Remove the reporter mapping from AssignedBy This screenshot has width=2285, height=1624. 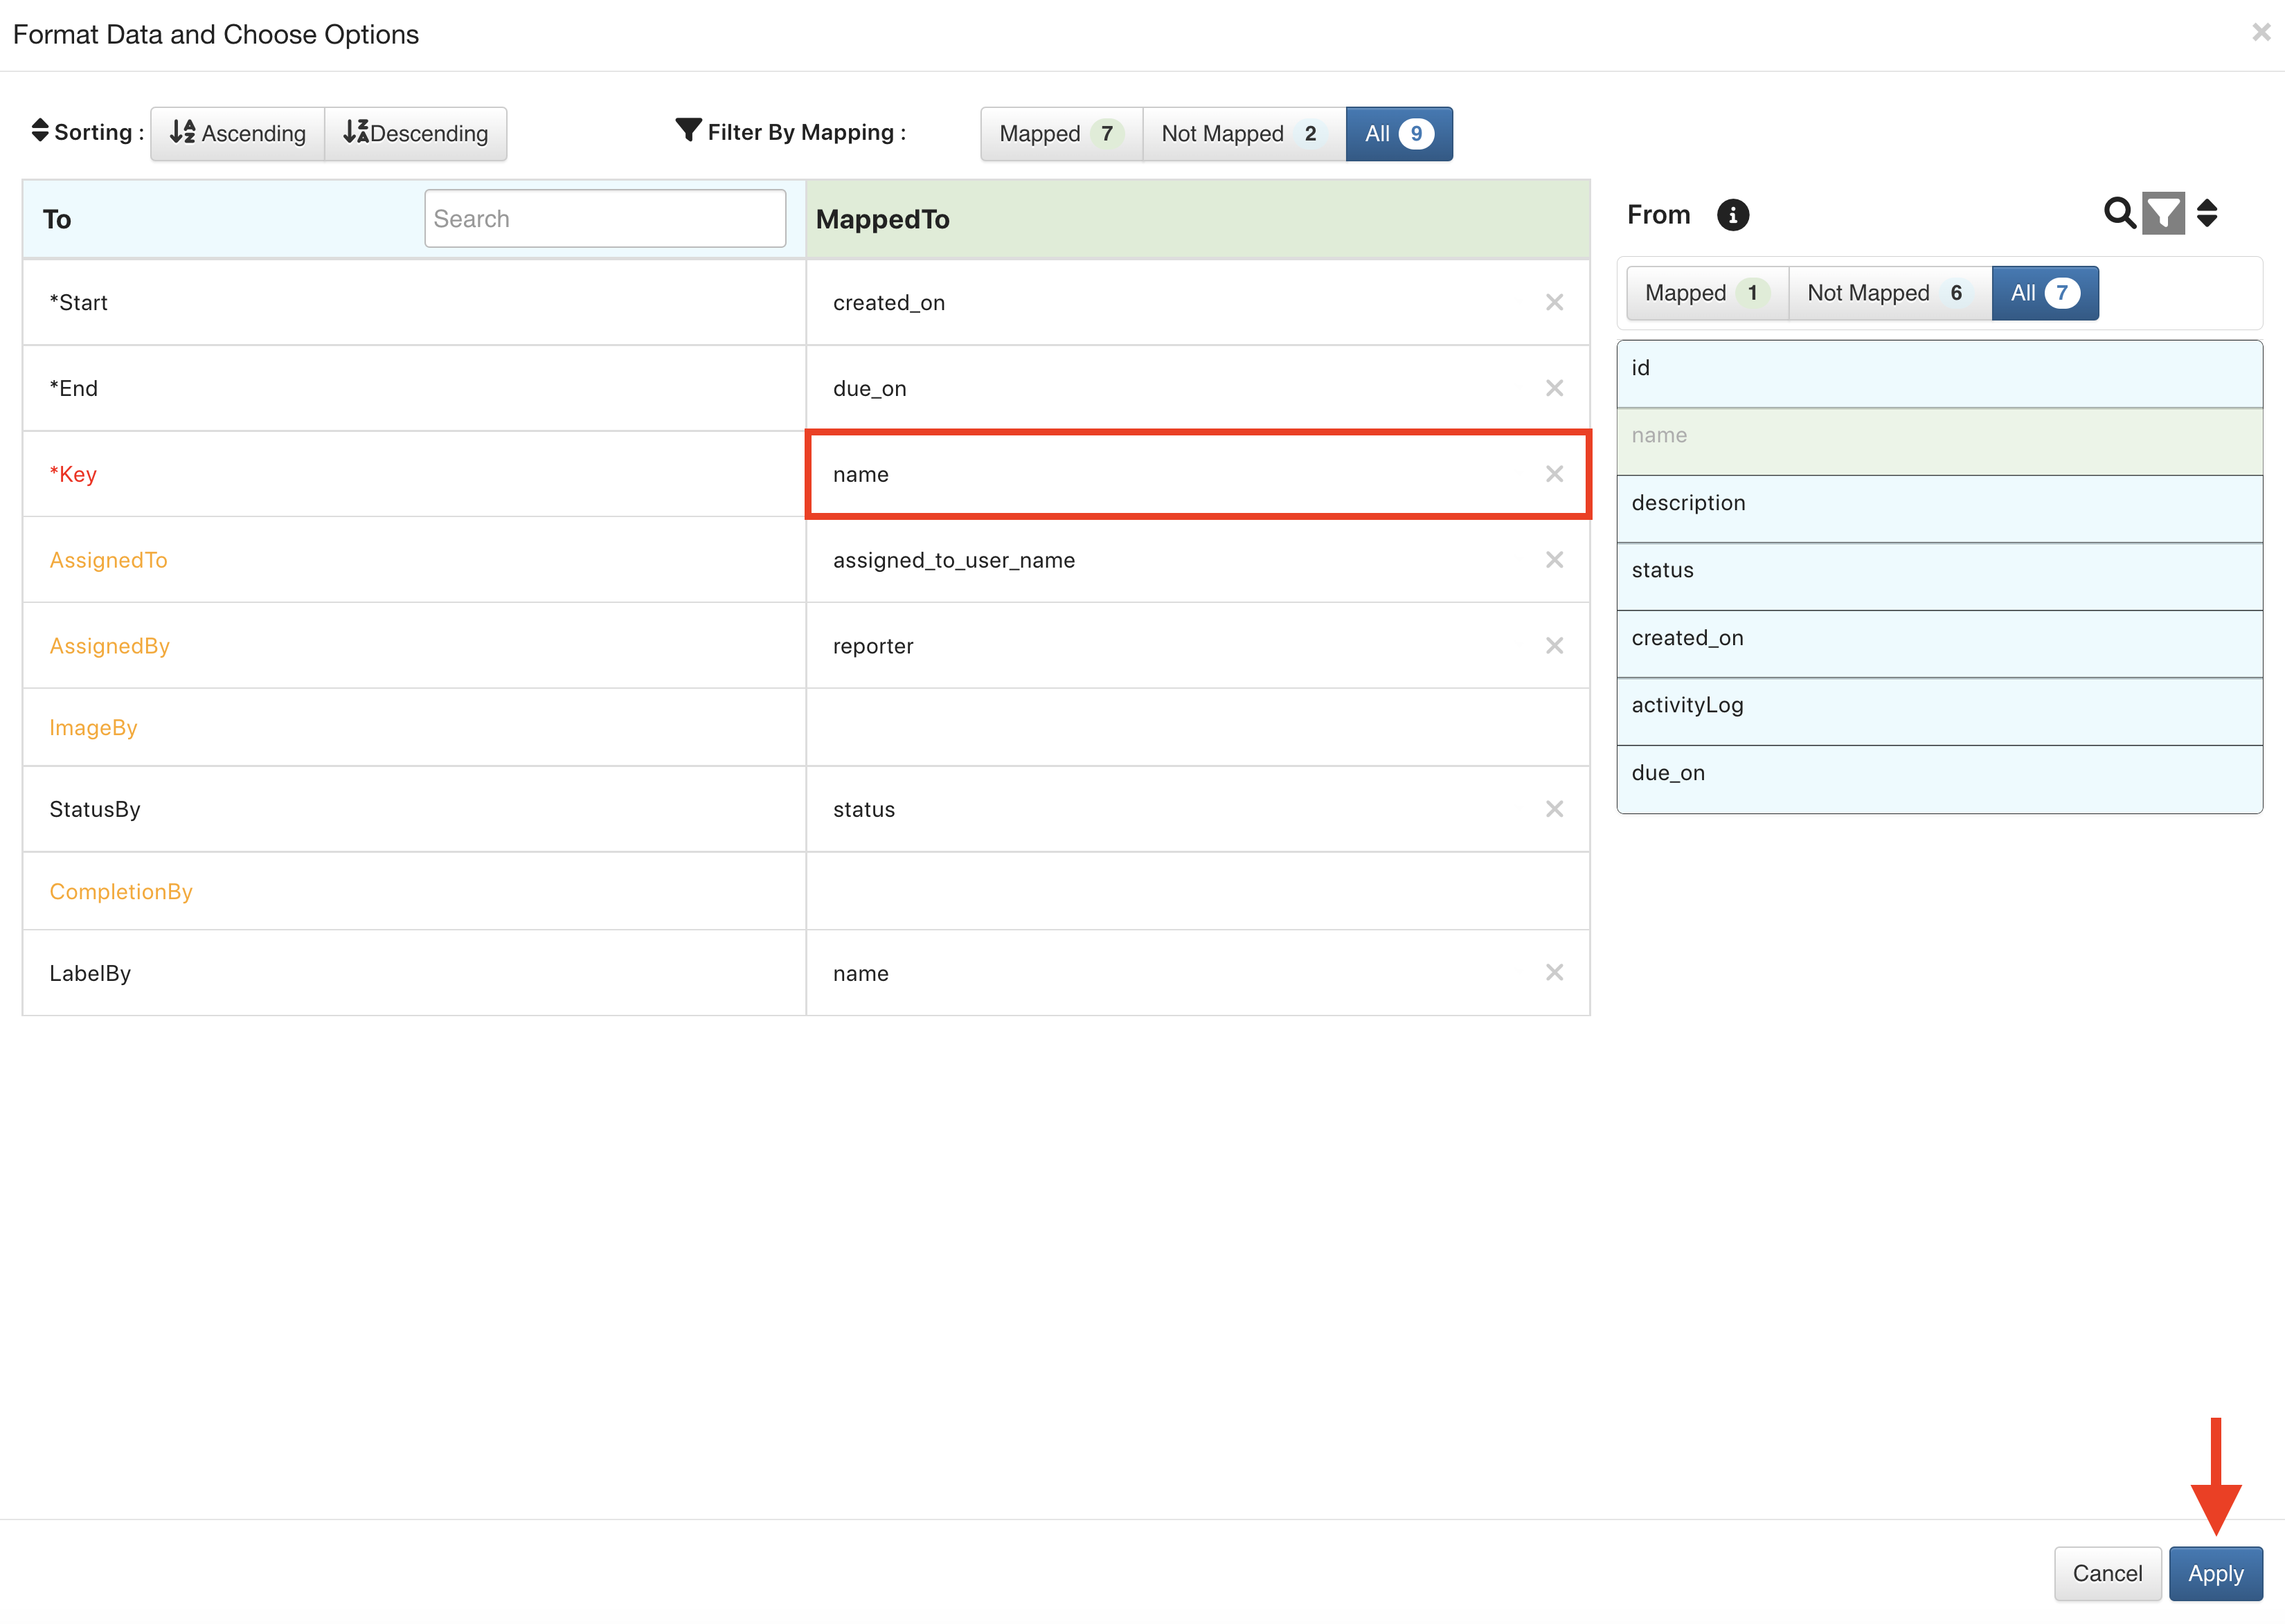coord(1554,645)
